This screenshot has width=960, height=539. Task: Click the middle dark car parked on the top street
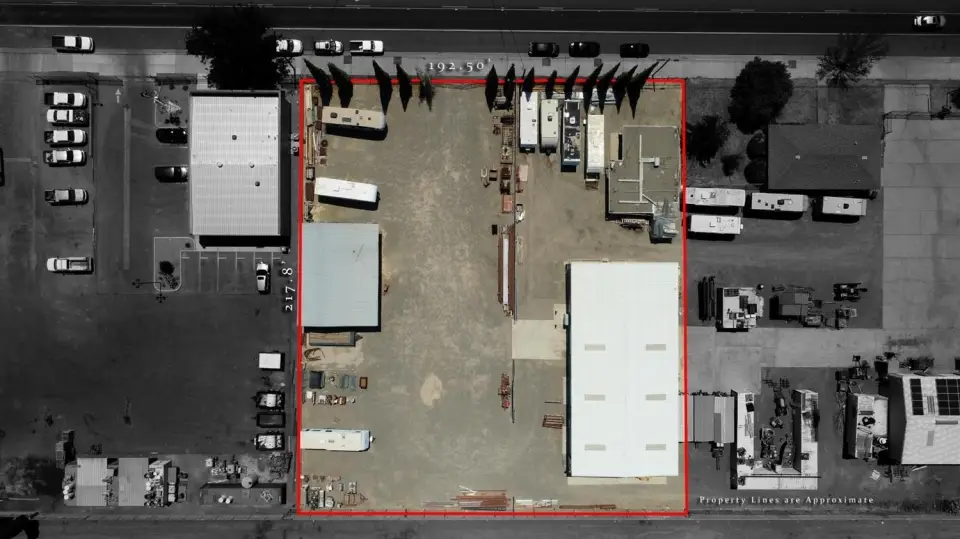coord(584,49)
